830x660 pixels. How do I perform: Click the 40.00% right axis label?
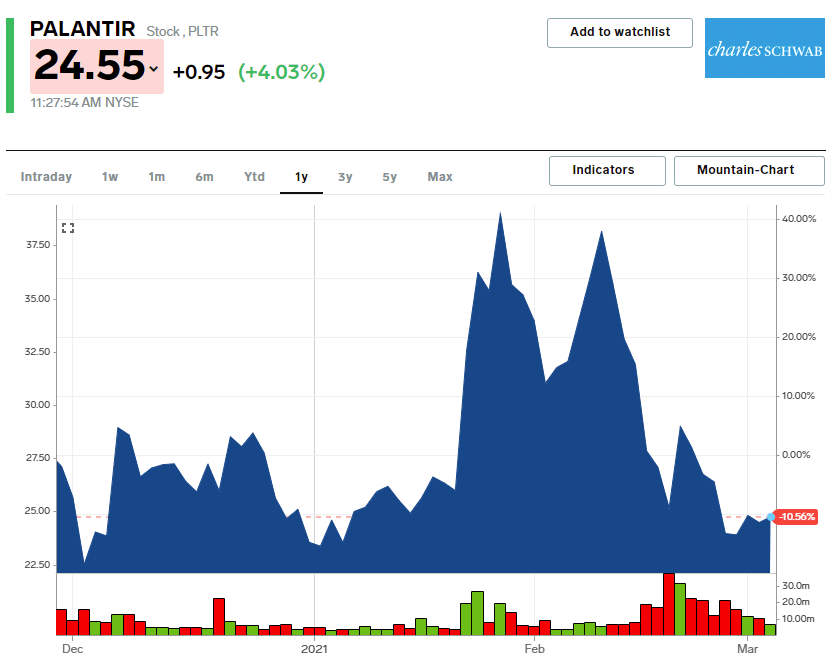click(x=799, y=219)
